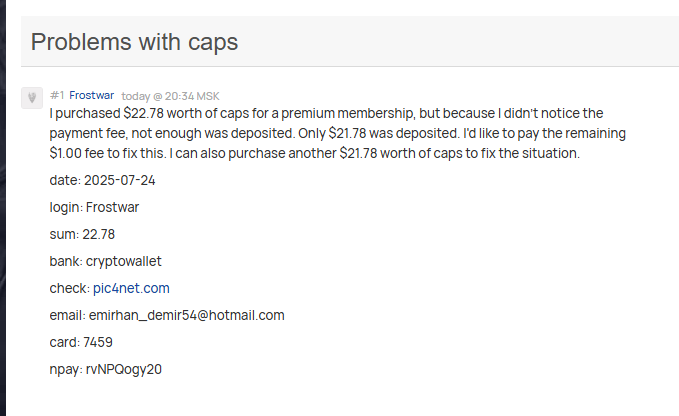Click the emirhan_demir54@hotmail.com email text
679x416 pixels.
coord(187,315)
